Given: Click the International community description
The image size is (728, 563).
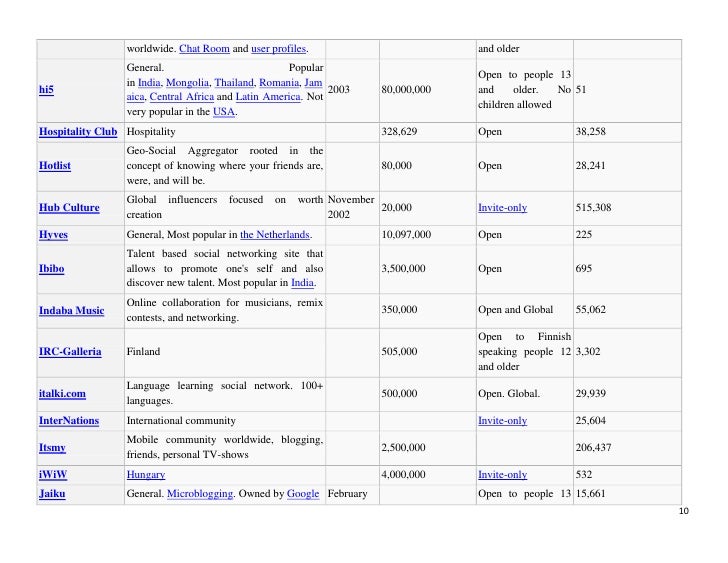Looking at the screenshot, I should (x=181, y=421).
